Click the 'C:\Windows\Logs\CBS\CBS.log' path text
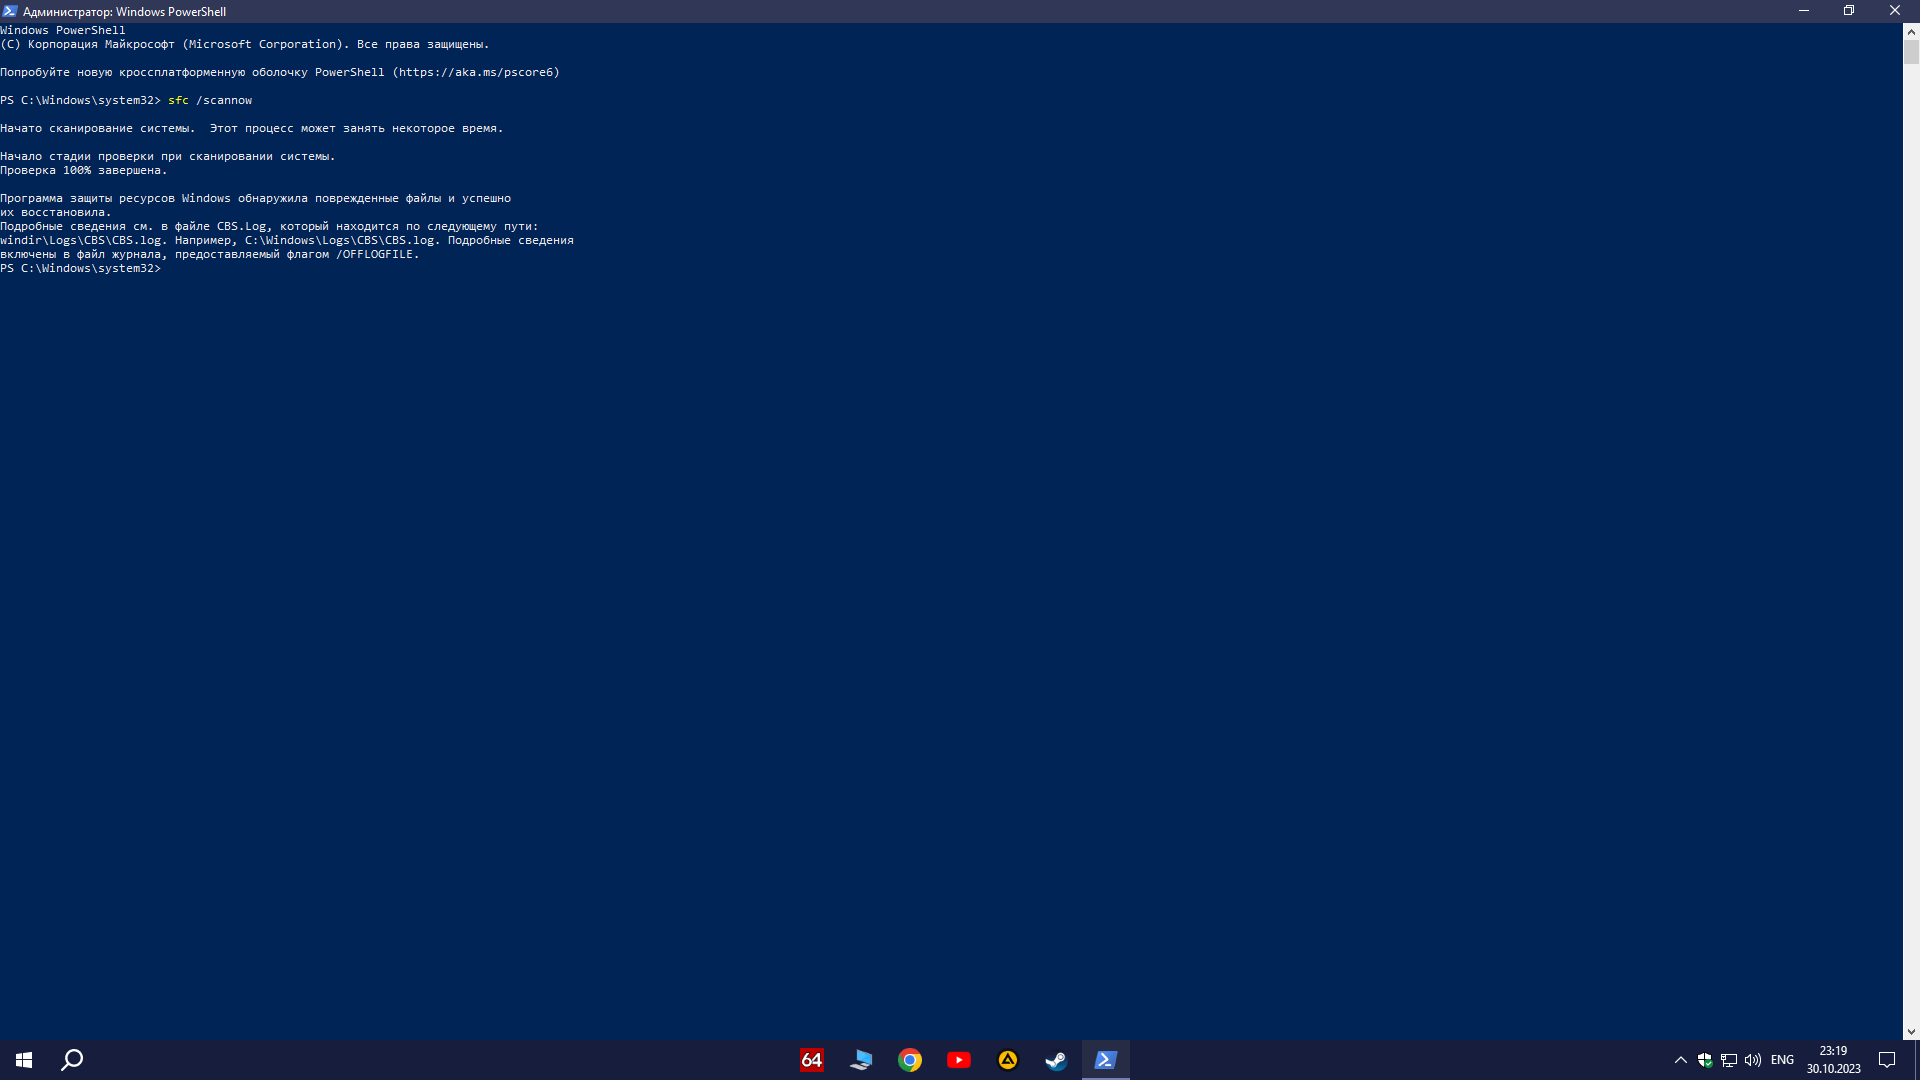 (x=339, y=240)
